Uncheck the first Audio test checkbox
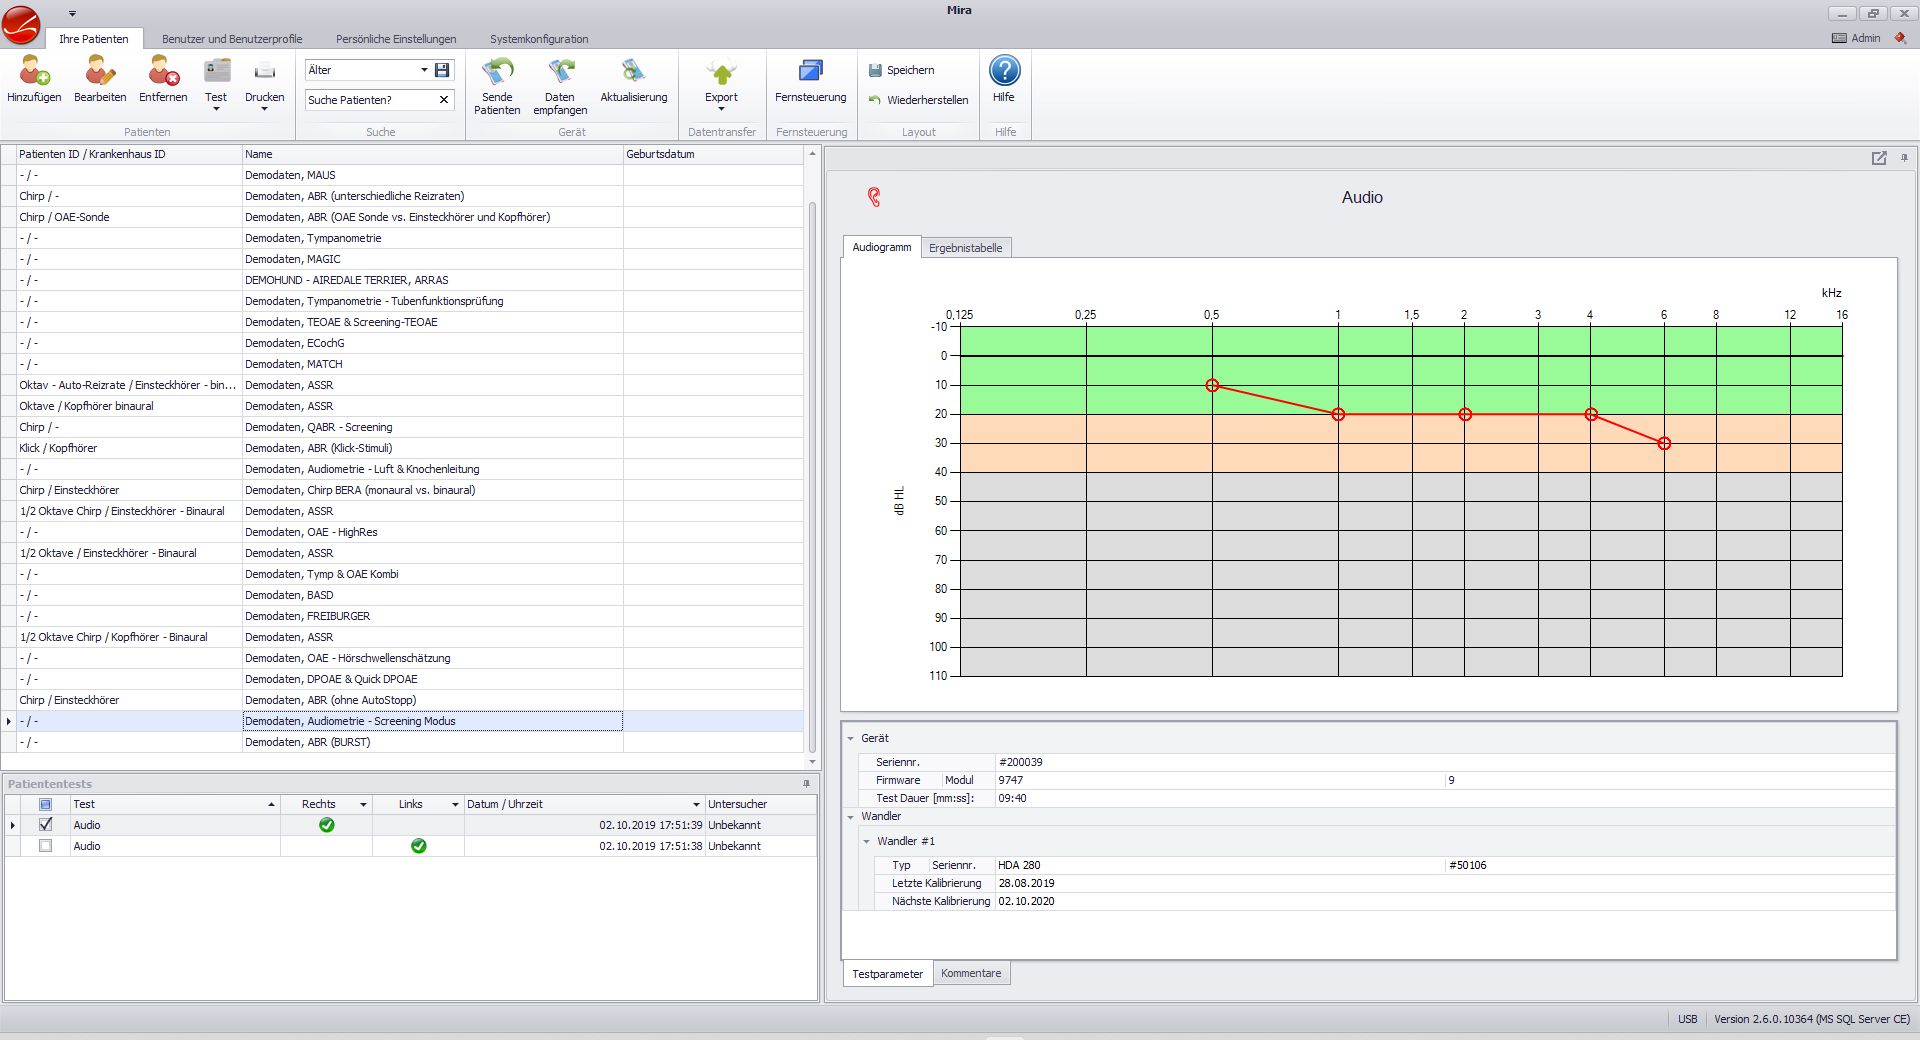The image size is (1920, 1040). [x=45, y=825]
